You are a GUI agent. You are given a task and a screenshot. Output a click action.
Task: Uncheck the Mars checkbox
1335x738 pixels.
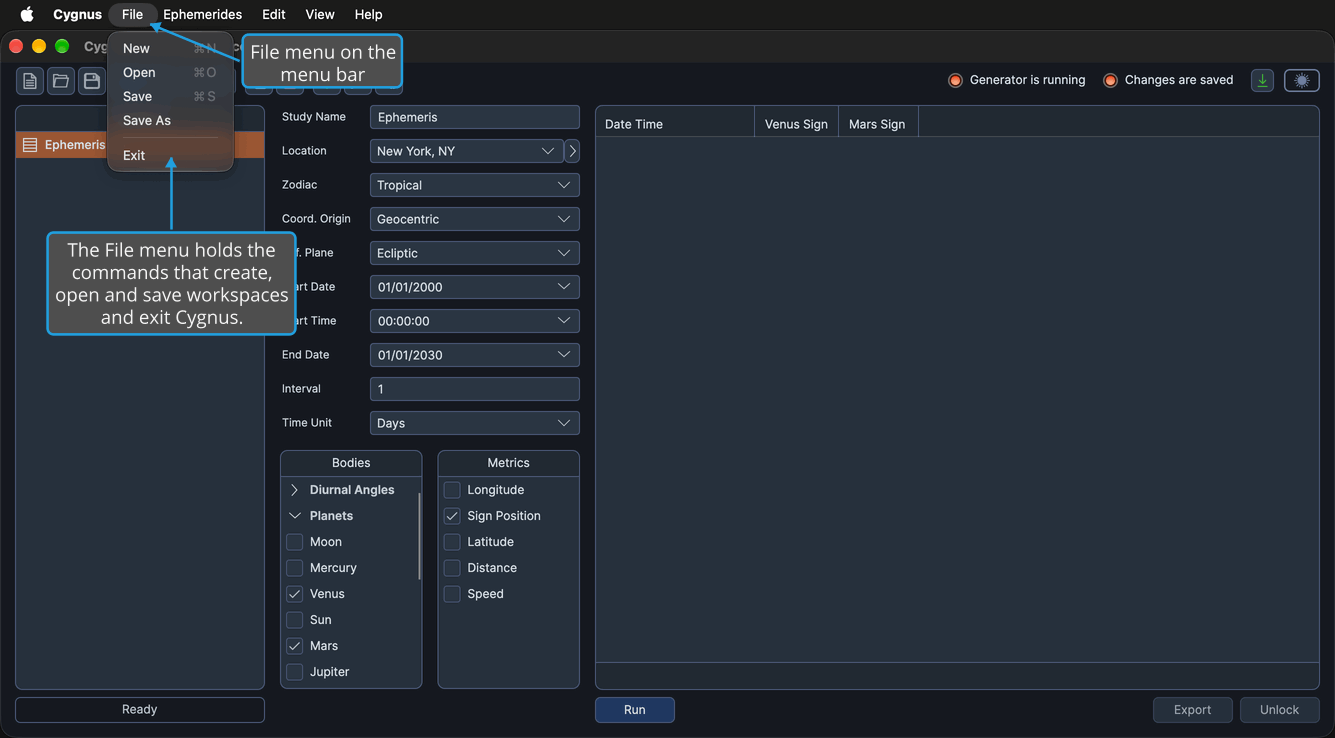point(295,646)
